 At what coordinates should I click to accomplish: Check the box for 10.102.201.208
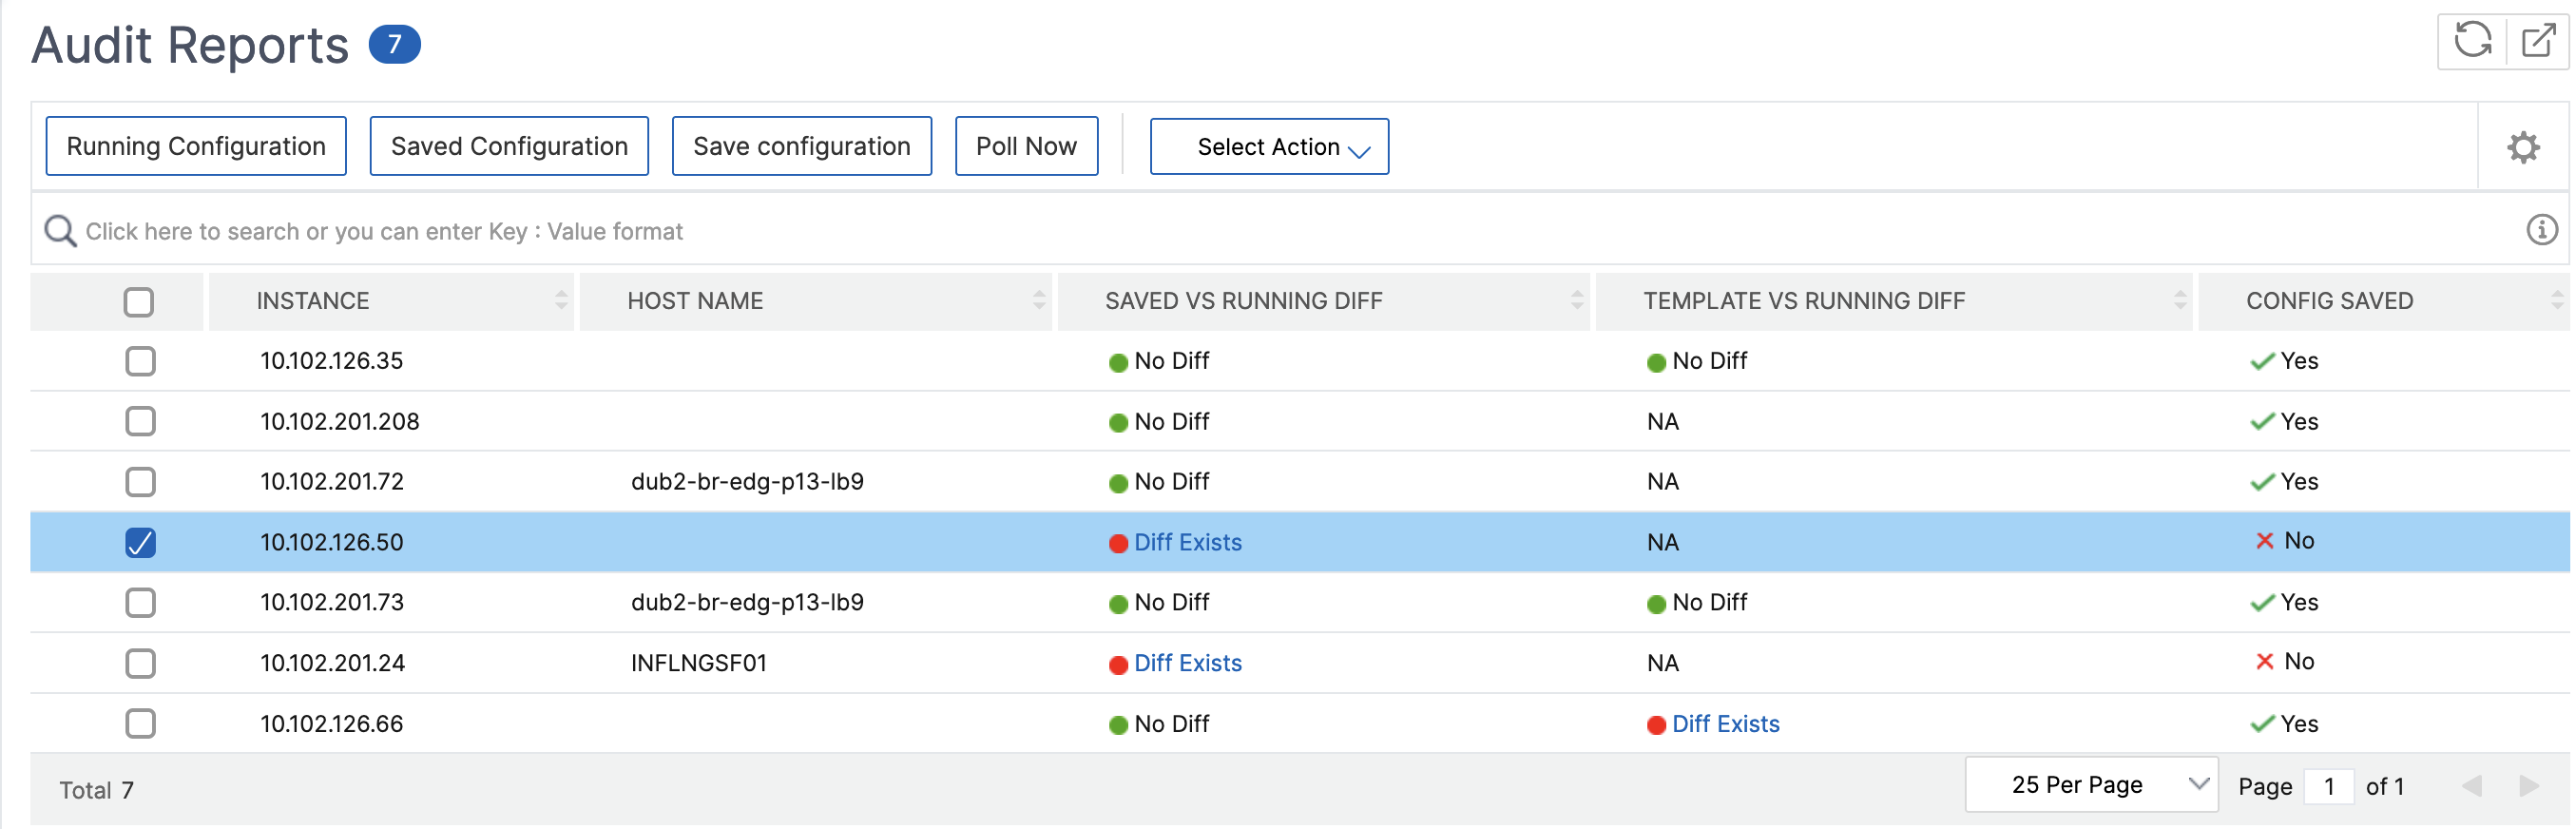[x=140, y=421]
